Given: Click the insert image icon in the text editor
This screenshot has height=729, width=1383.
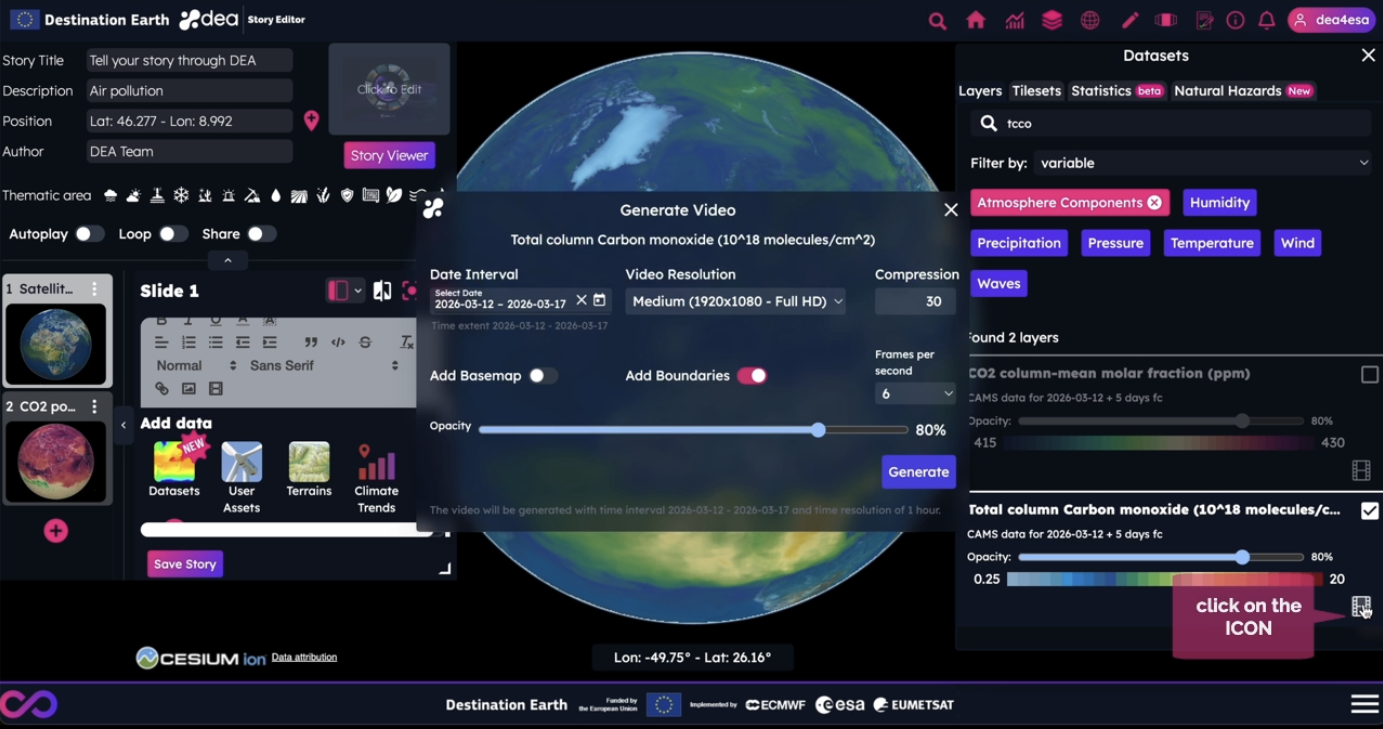Looking at the screenshot, I should [x=189, y=389].
